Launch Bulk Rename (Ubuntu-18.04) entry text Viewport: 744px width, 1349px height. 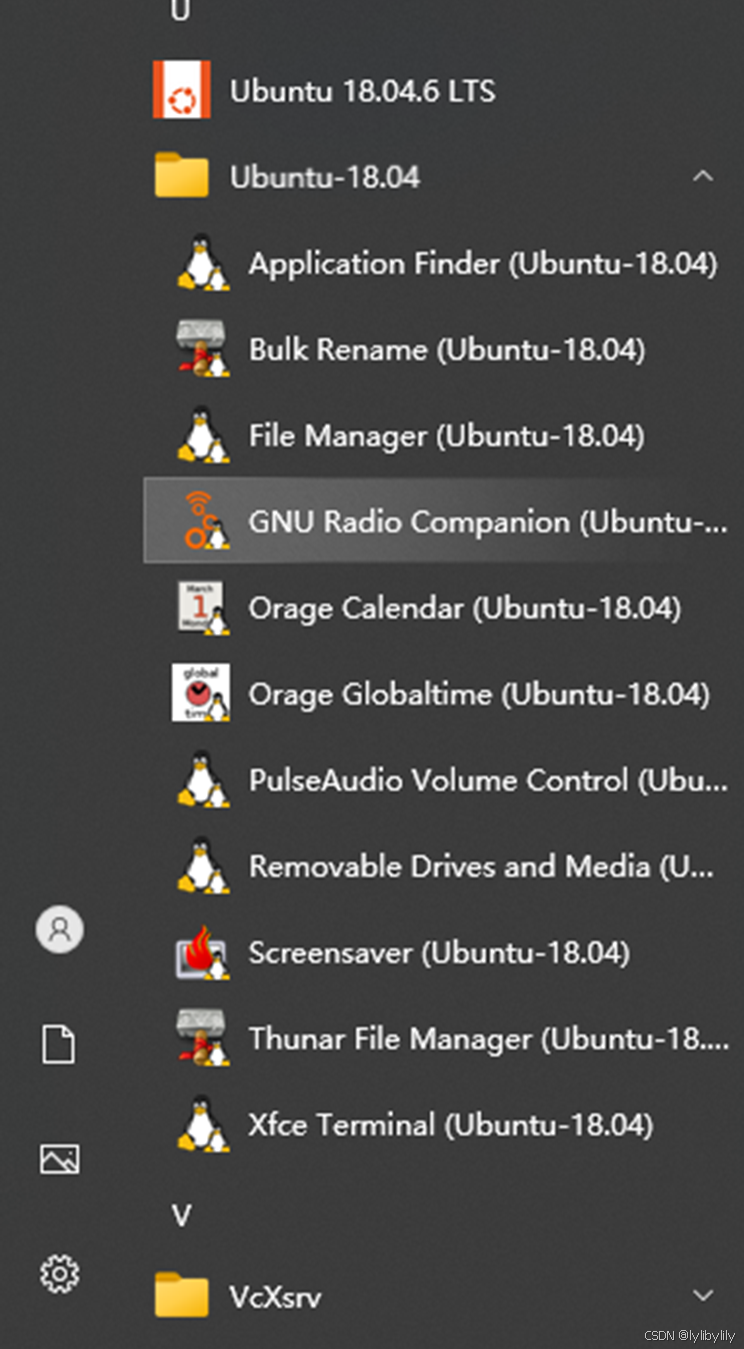(447, 350)
